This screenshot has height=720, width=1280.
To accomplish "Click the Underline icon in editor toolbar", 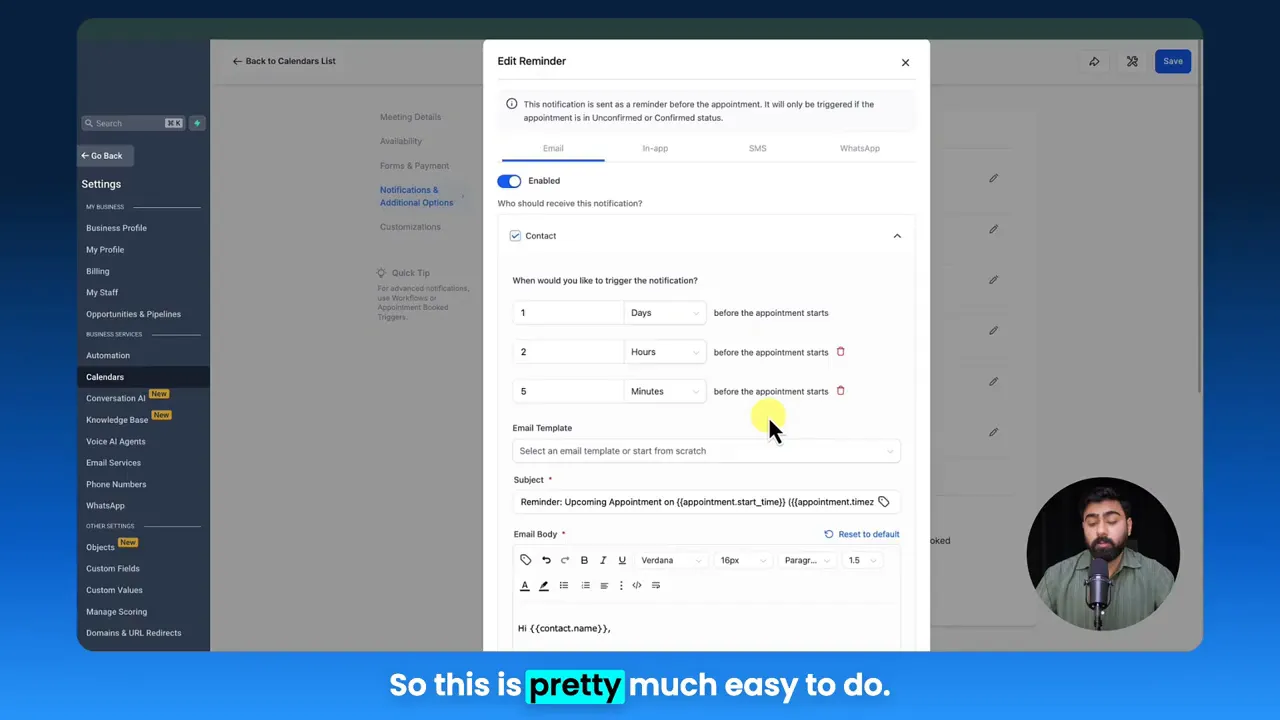I will point(621,560).
